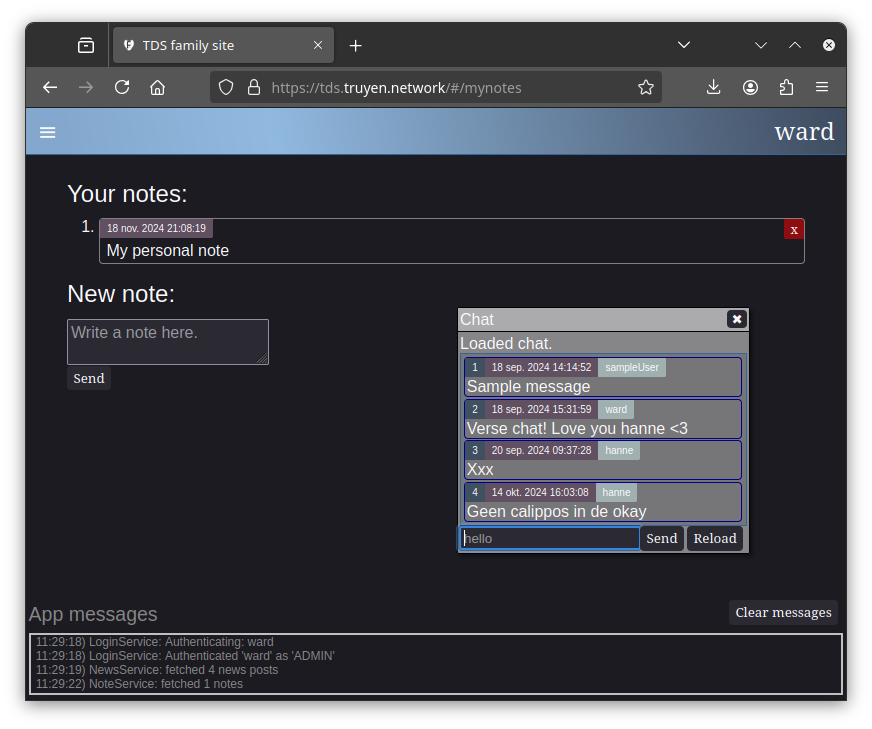Image resolution: width=872 pixels, height=729 pixels.
Task: Open the browser account profile menu
Action: (x=750, y=87)
